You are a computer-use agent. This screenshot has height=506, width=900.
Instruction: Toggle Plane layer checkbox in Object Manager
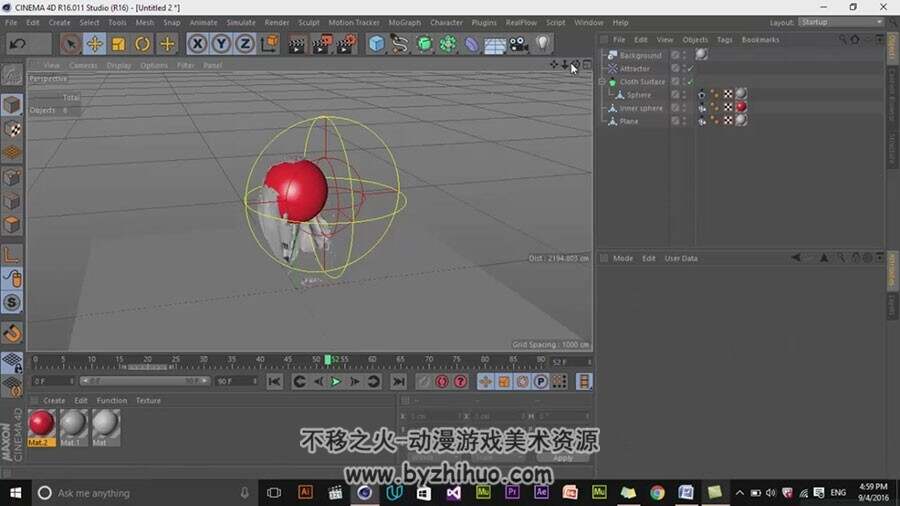click(x=675, y=121)
